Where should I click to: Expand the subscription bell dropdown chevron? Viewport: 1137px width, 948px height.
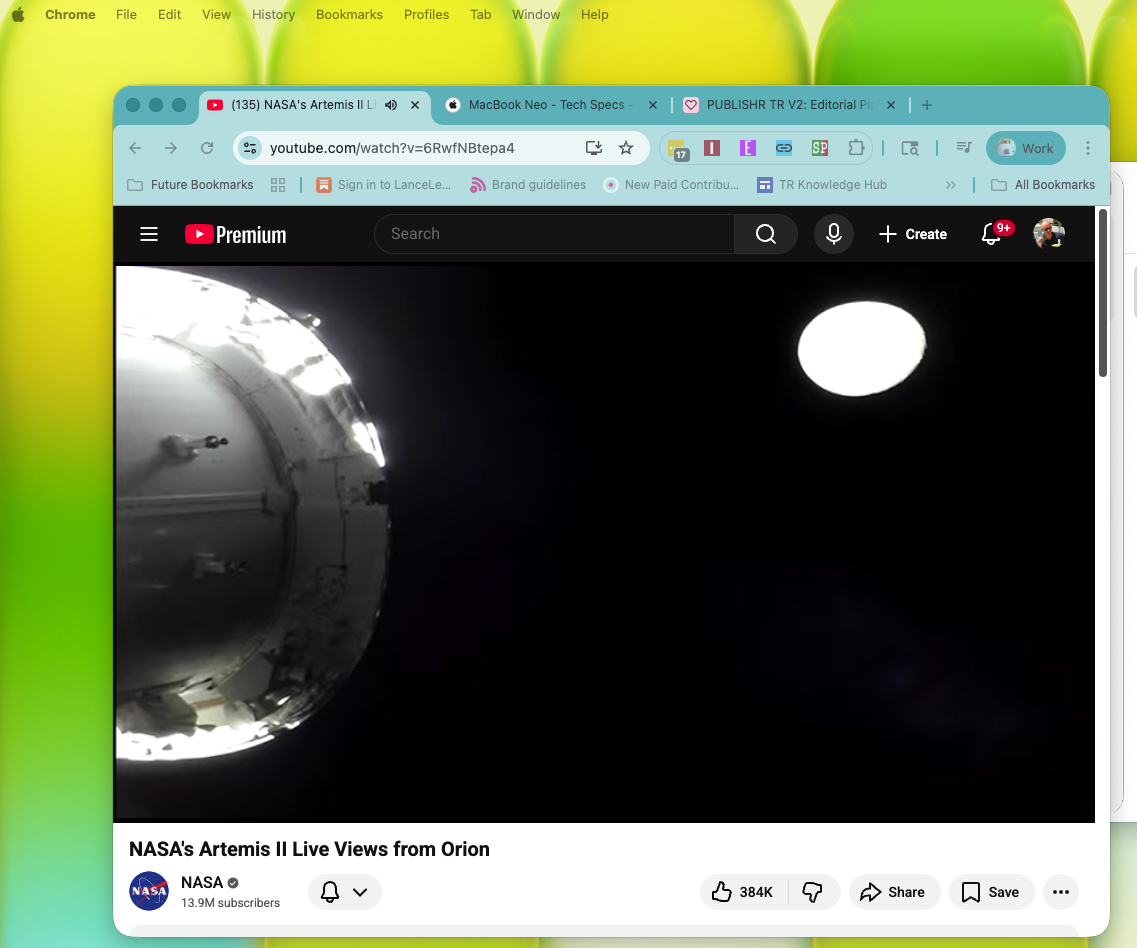coord(362,891)
